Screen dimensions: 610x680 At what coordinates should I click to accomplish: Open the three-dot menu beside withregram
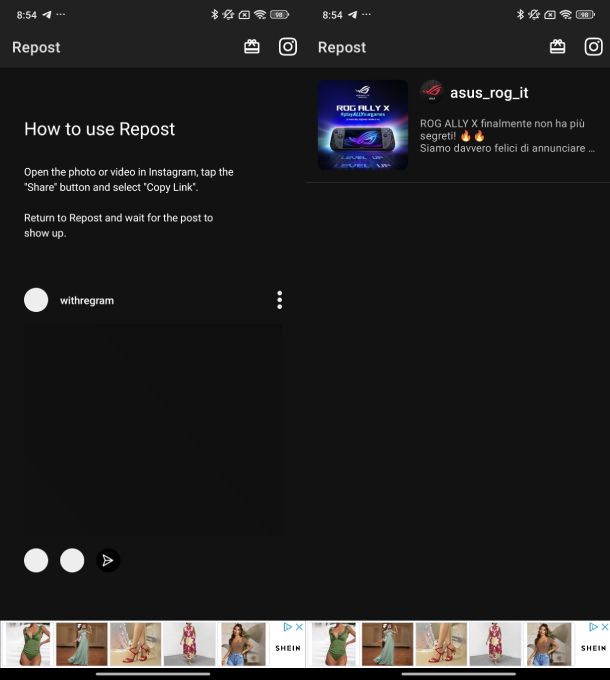(280, 300)
